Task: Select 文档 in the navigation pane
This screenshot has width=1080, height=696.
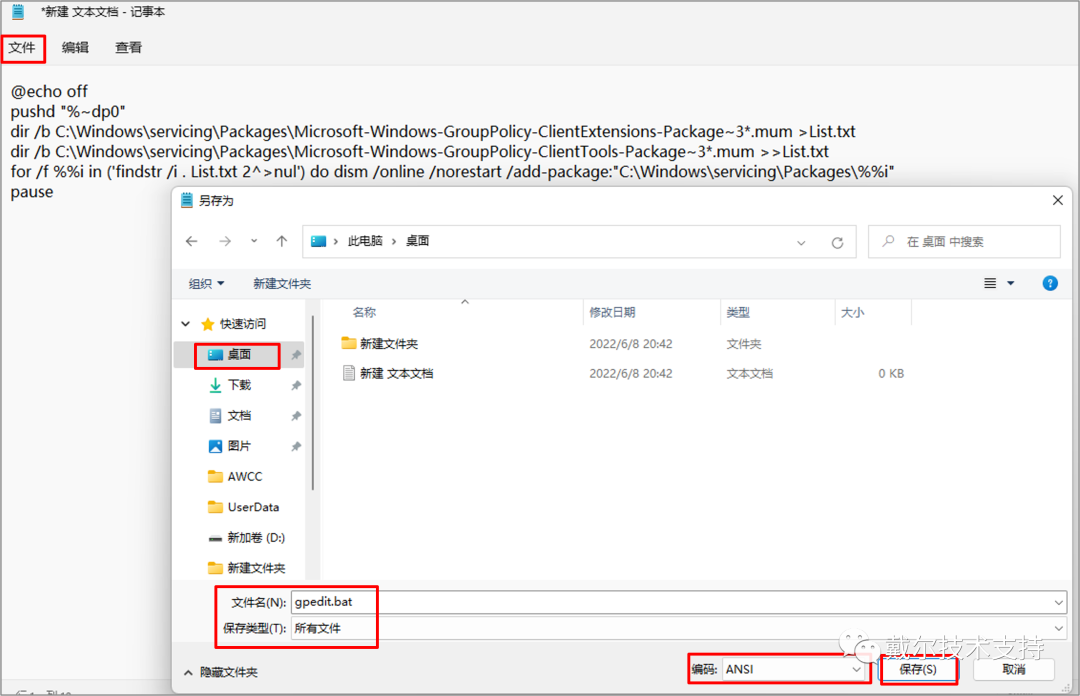Action: (x=240, y=416)
